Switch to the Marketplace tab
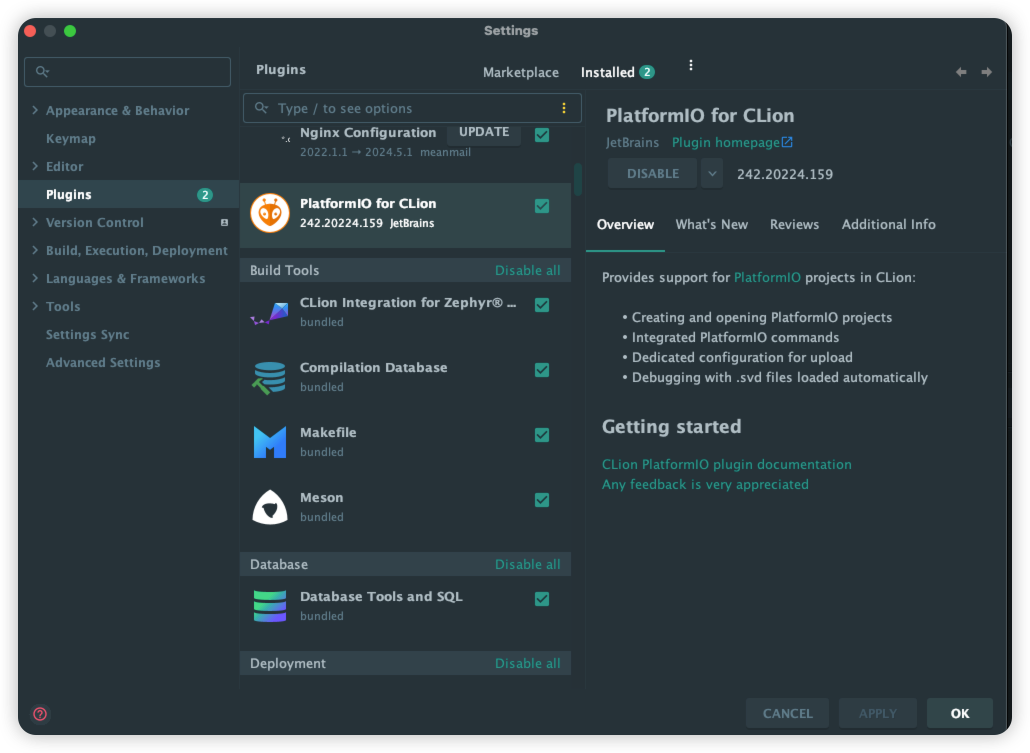Image resolution: width=1030 pixels, height=753 pixels. coord(521,72)
